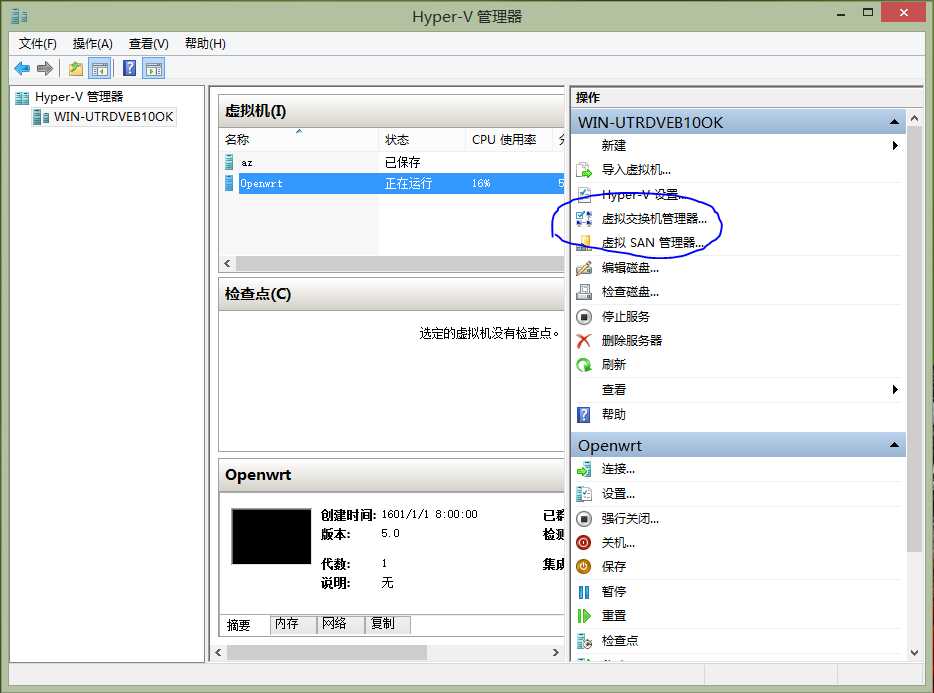This screenshot has height=693, width=934.
Task: Click the 检查磁盘 icon
Action: tap(584, 292)
